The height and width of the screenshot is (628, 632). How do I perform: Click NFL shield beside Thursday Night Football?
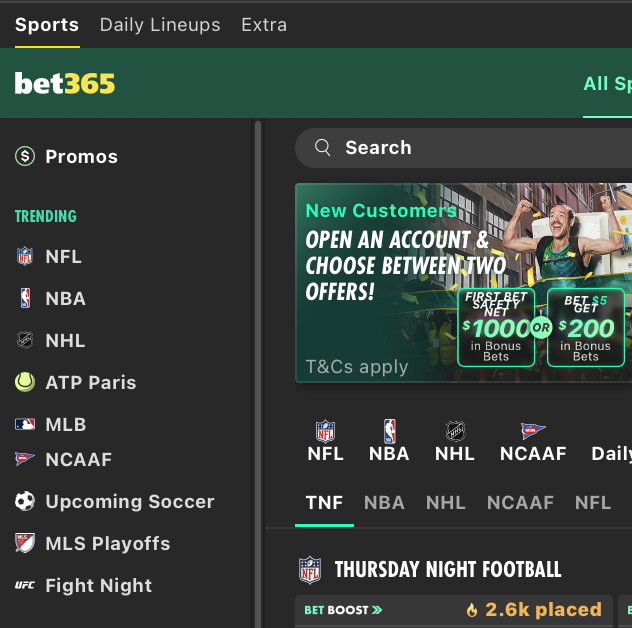pos(310,570)
